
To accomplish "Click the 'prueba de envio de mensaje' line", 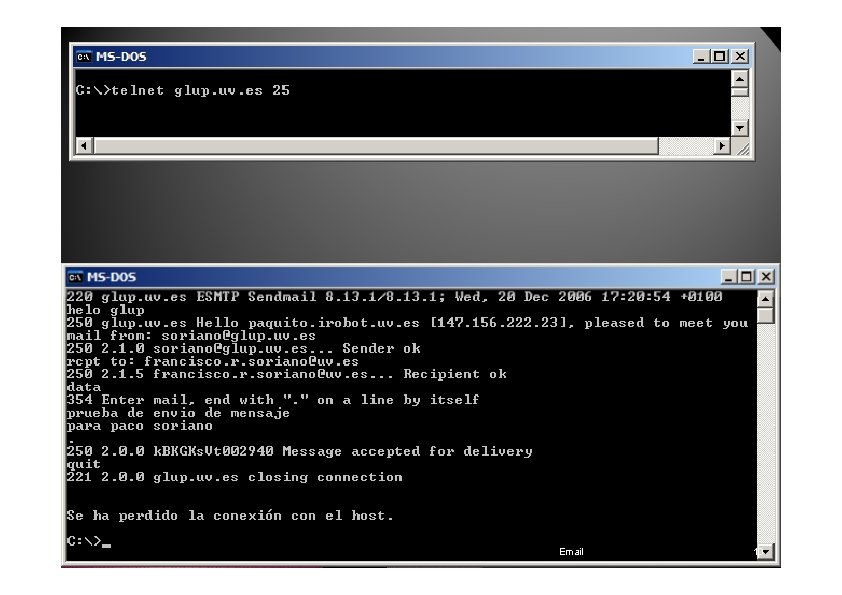I will coord(178,413).
